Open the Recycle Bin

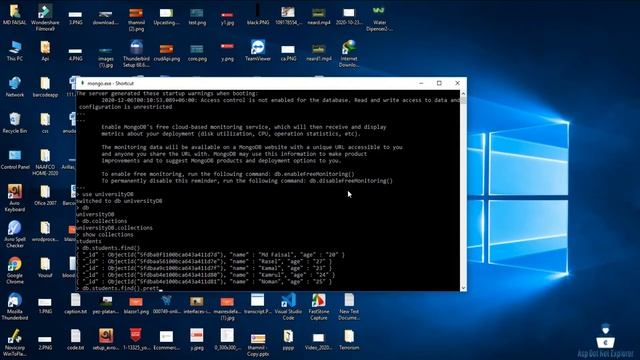[15, 122]
